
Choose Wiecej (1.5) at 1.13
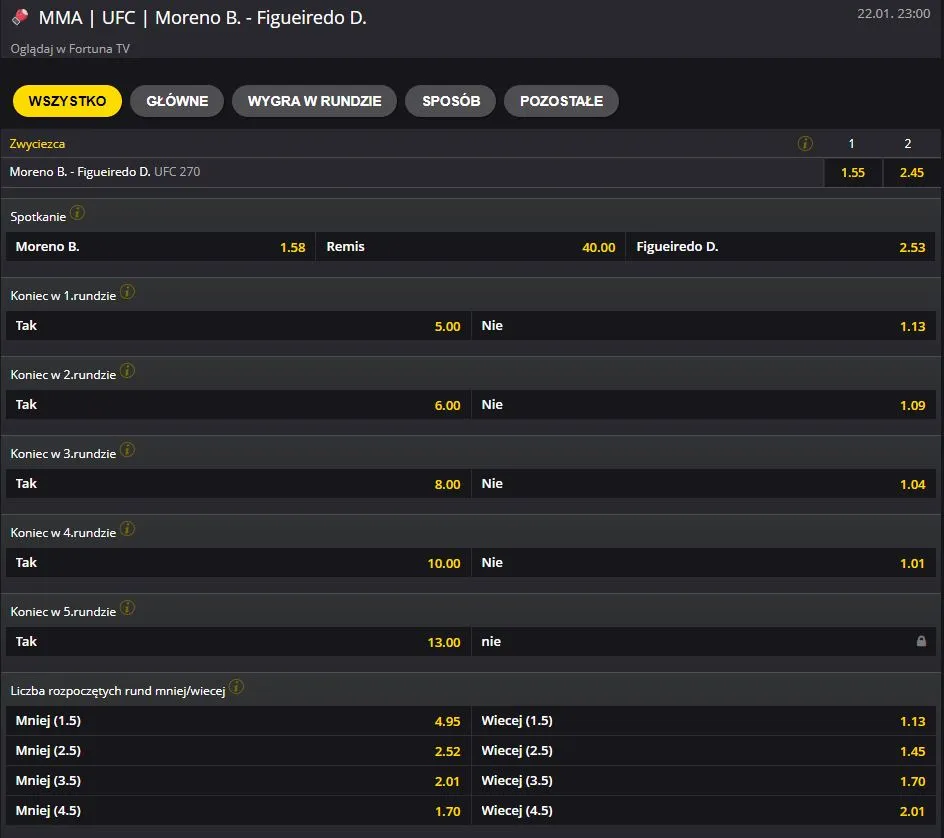(x=703, y=721)
